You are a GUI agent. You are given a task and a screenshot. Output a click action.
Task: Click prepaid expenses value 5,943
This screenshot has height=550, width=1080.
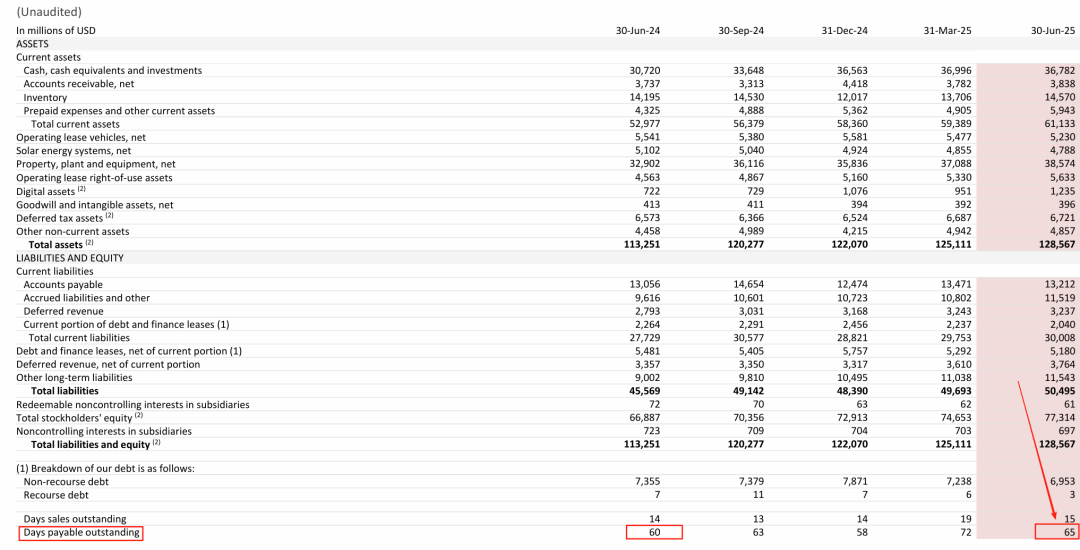tap(1062, 110)
